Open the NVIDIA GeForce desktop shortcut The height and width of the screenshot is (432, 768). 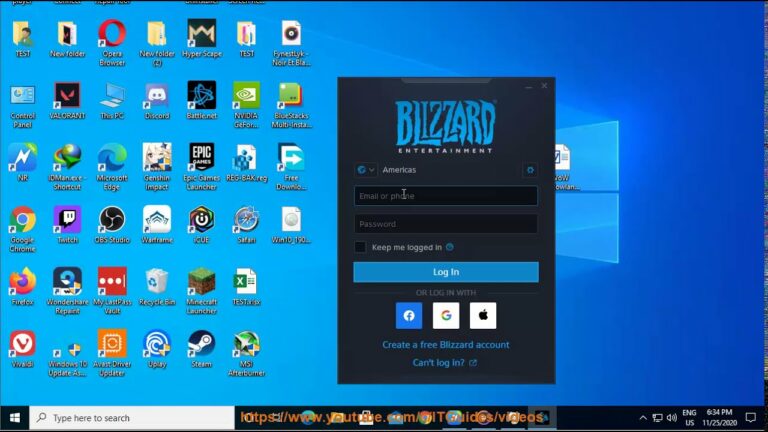click(246, 105)
